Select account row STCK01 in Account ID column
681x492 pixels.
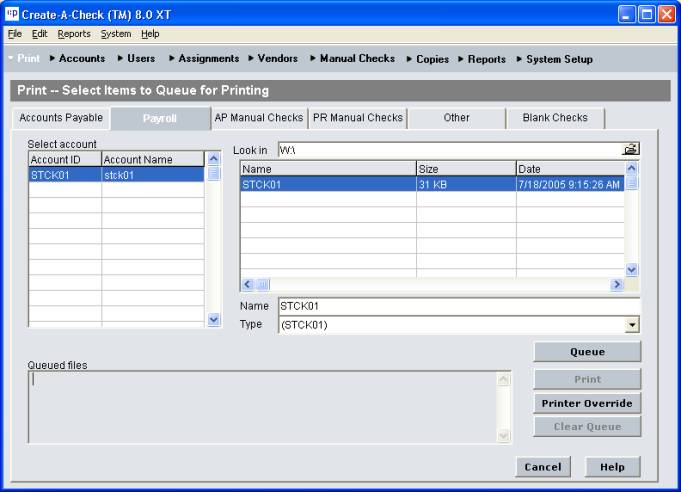click(x=65, y=175)
